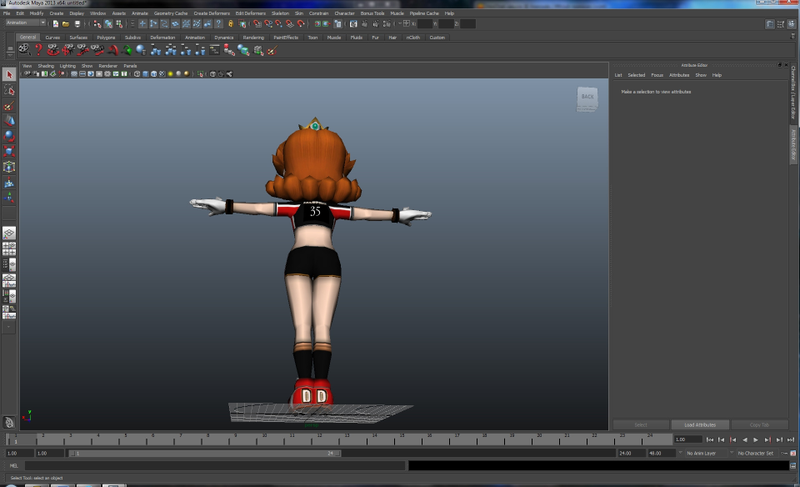Toggle smooth shade all in panel toolbar

[x=145, y=74]
